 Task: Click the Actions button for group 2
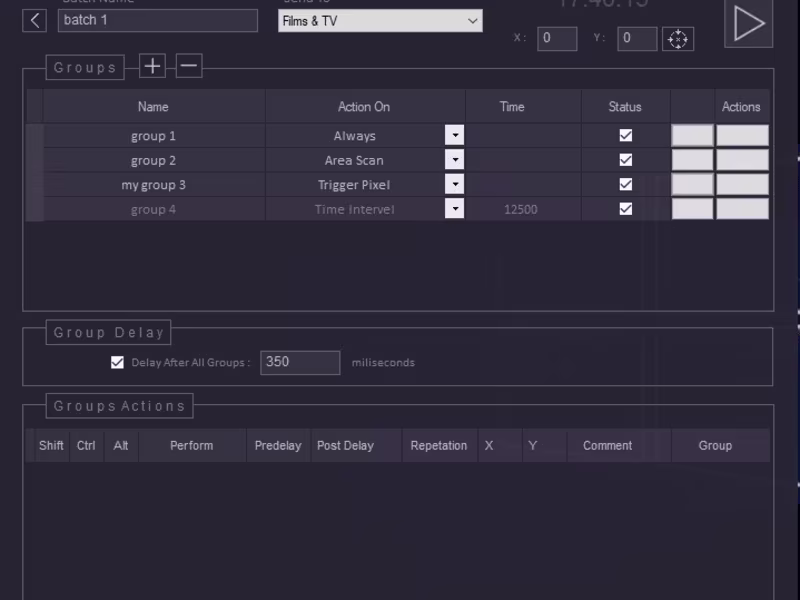tap(742, 160)
